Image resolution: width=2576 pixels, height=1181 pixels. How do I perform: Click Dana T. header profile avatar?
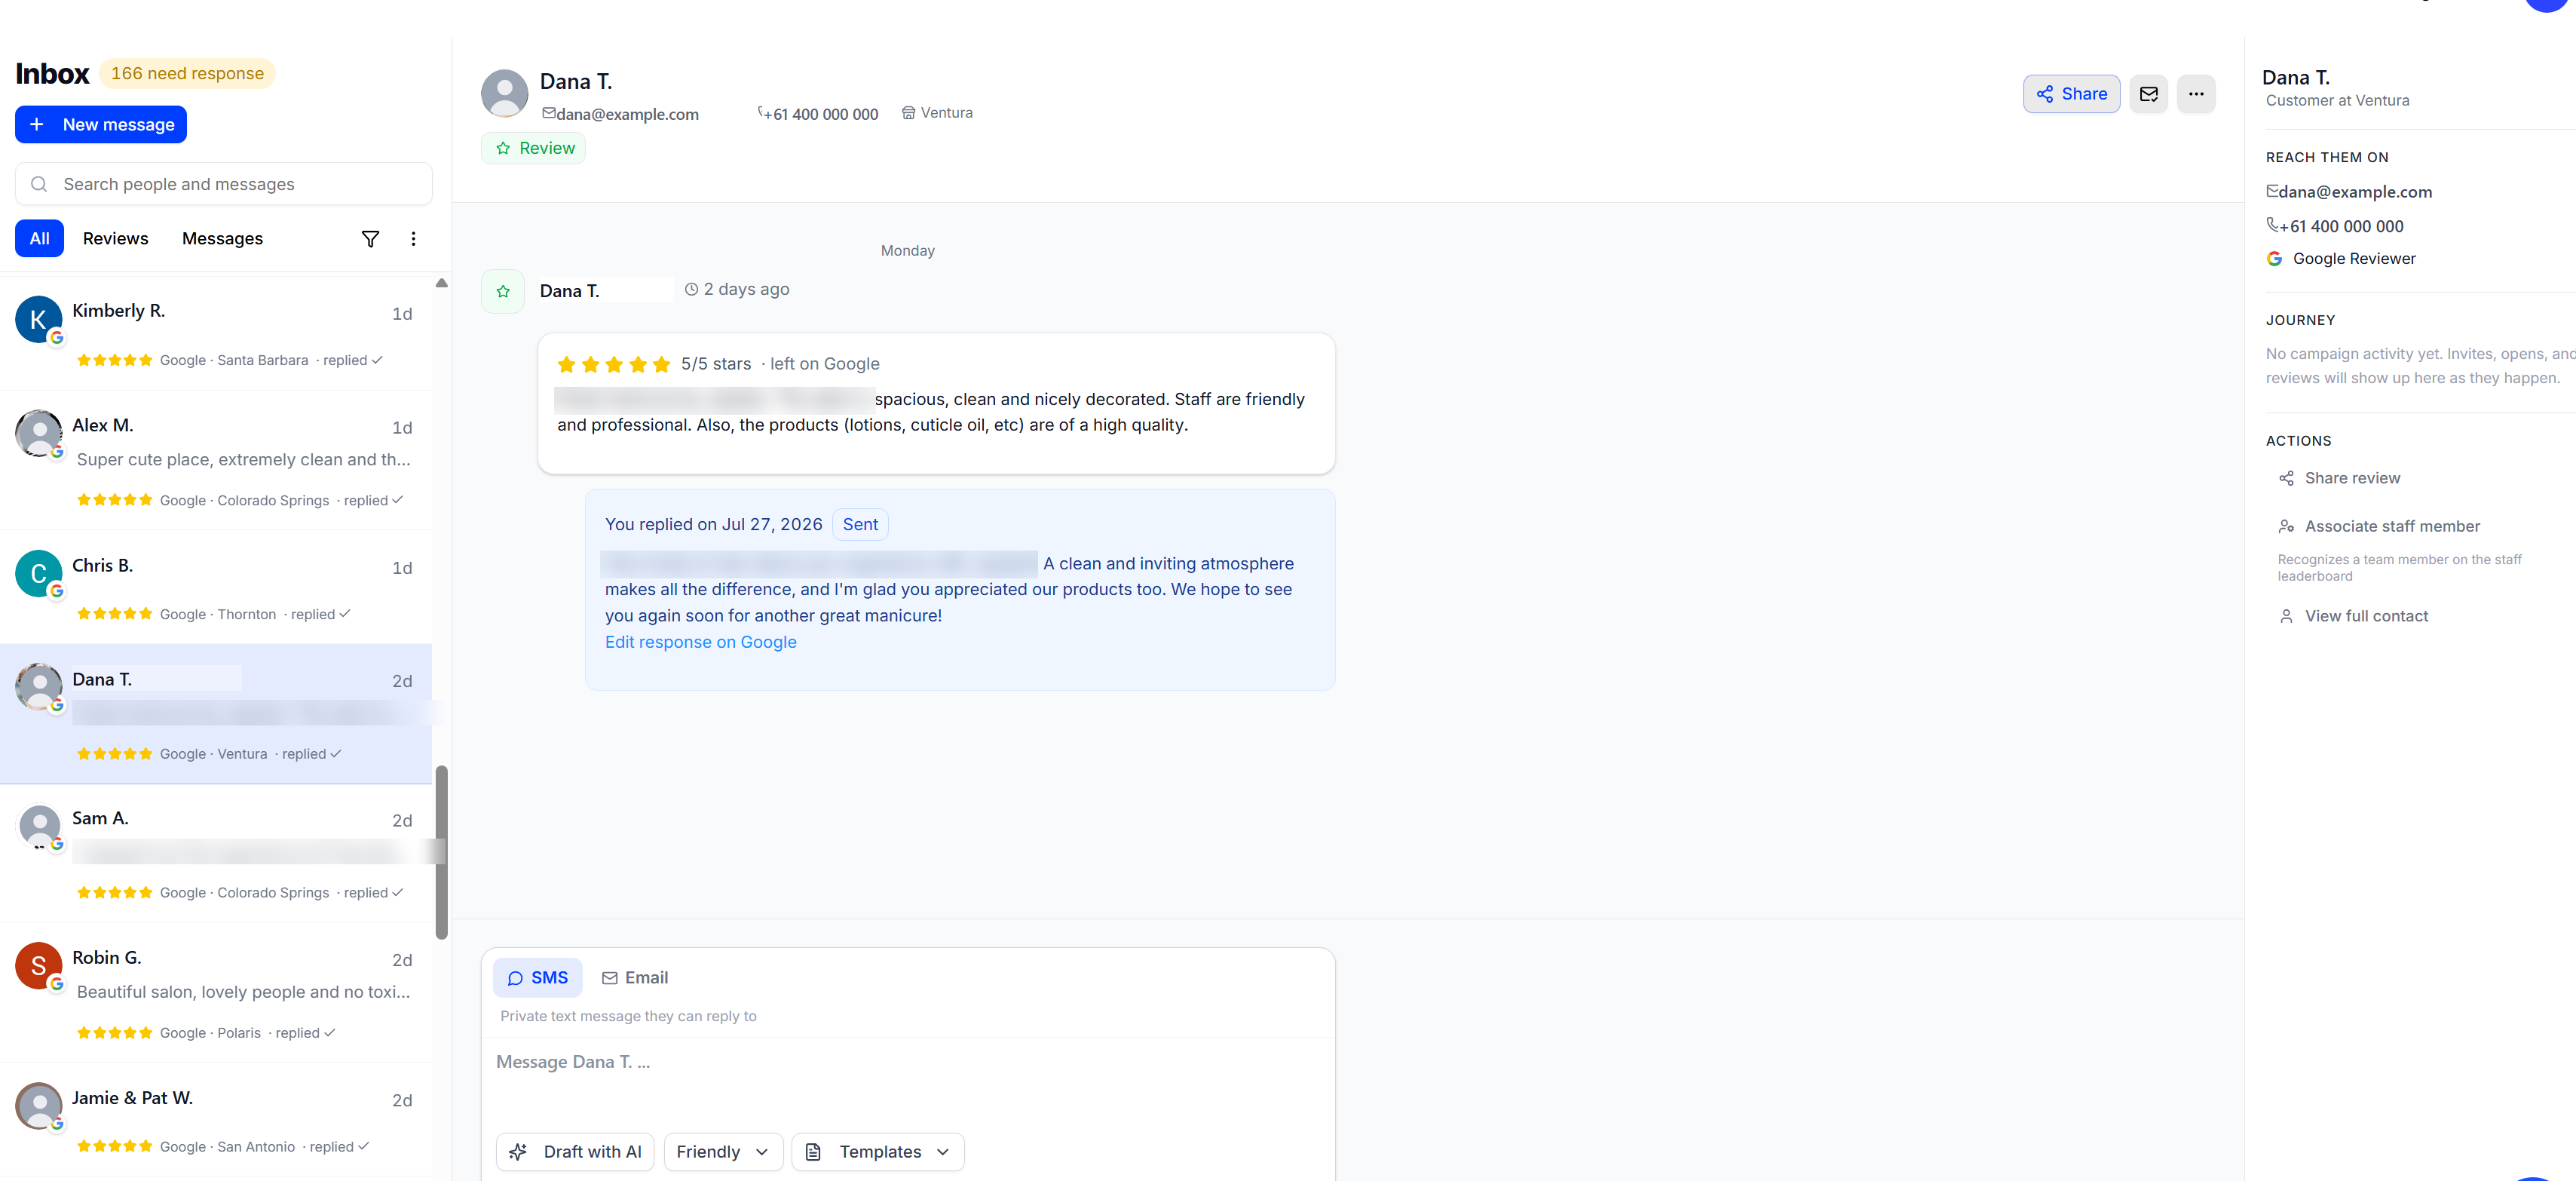505,94
